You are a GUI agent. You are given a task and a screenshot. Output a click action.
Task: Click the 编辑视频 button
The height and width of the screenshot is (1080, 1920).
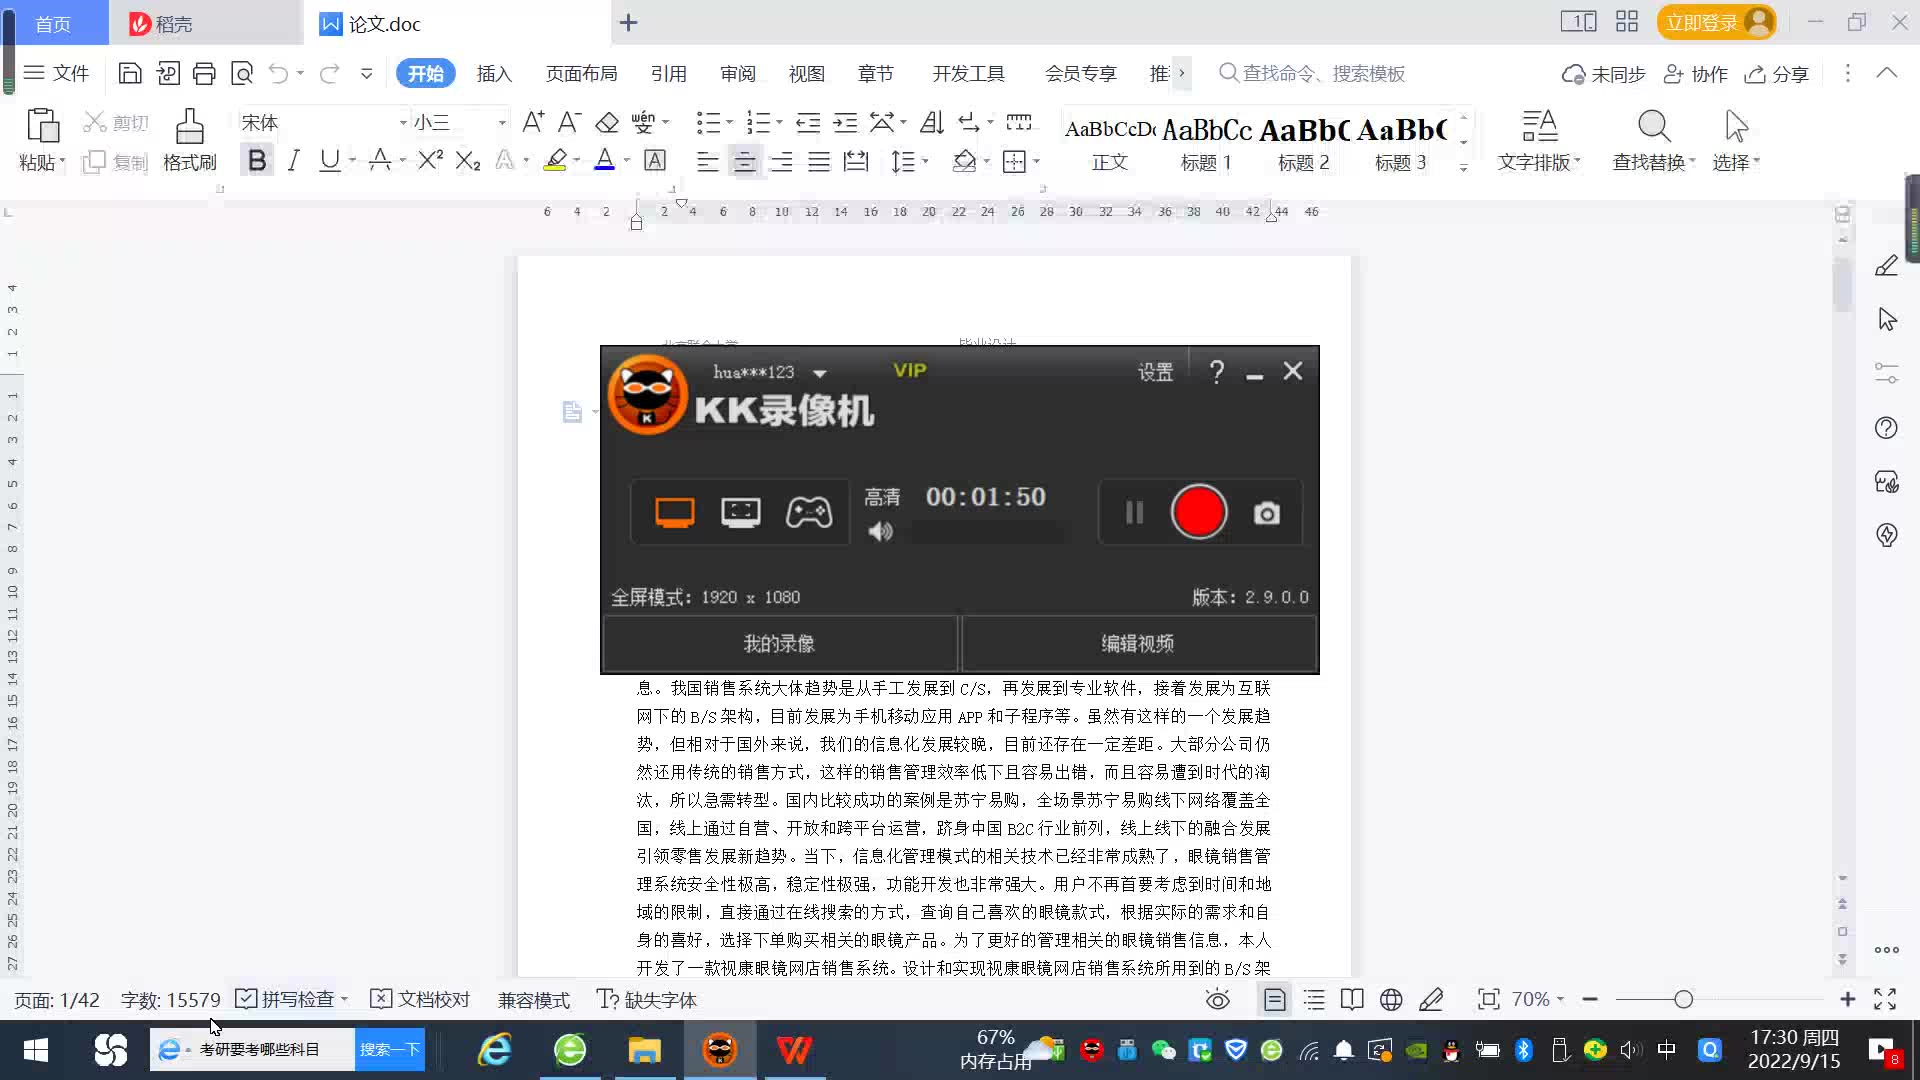(1137, 643)
